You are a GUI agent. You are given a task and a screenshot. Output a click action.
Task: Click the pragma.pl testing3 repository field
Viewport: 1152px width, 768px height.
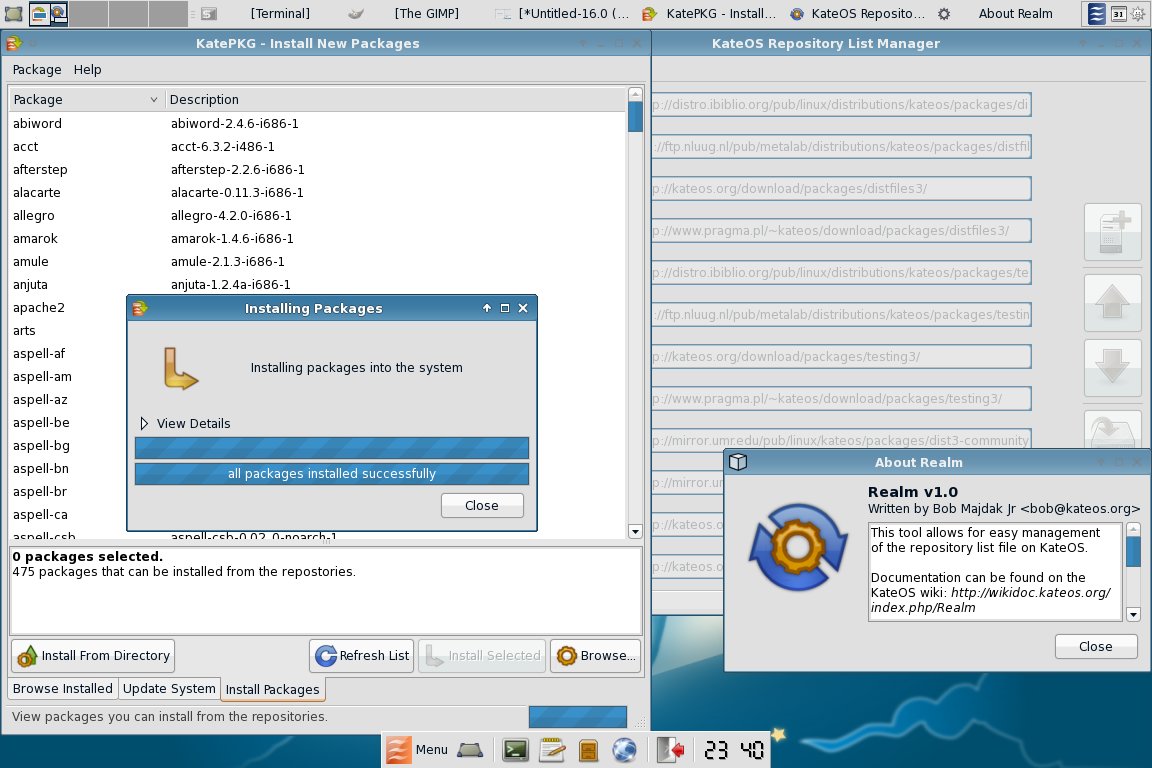(841, 398)
